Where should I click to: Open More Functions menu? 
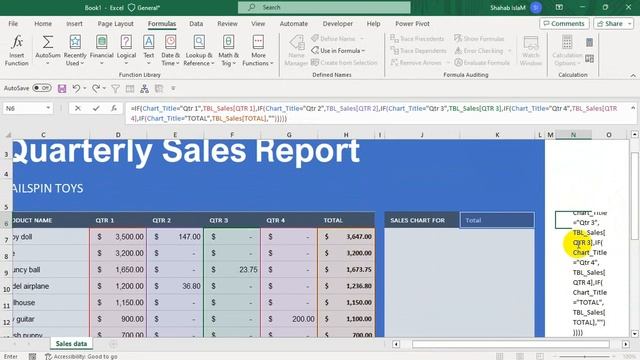pos(258,50)
